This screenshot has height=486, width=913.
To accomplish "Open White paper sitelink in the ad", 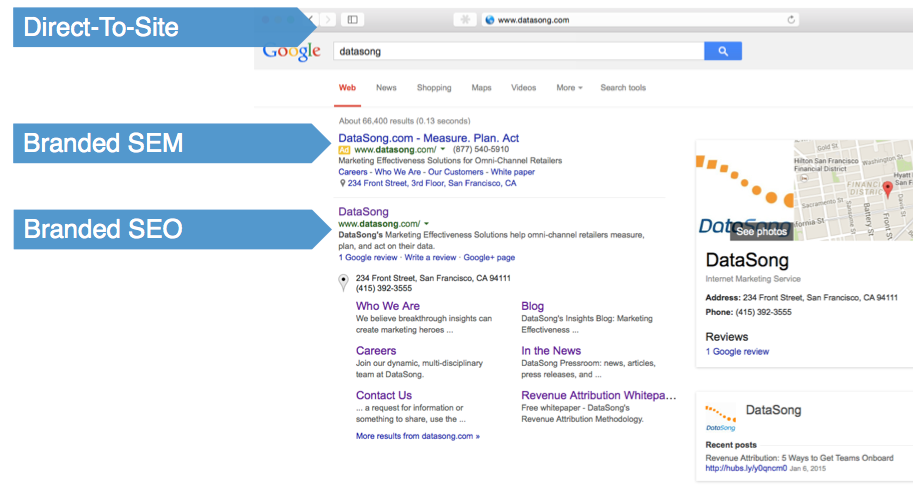I will pos(512,172).
